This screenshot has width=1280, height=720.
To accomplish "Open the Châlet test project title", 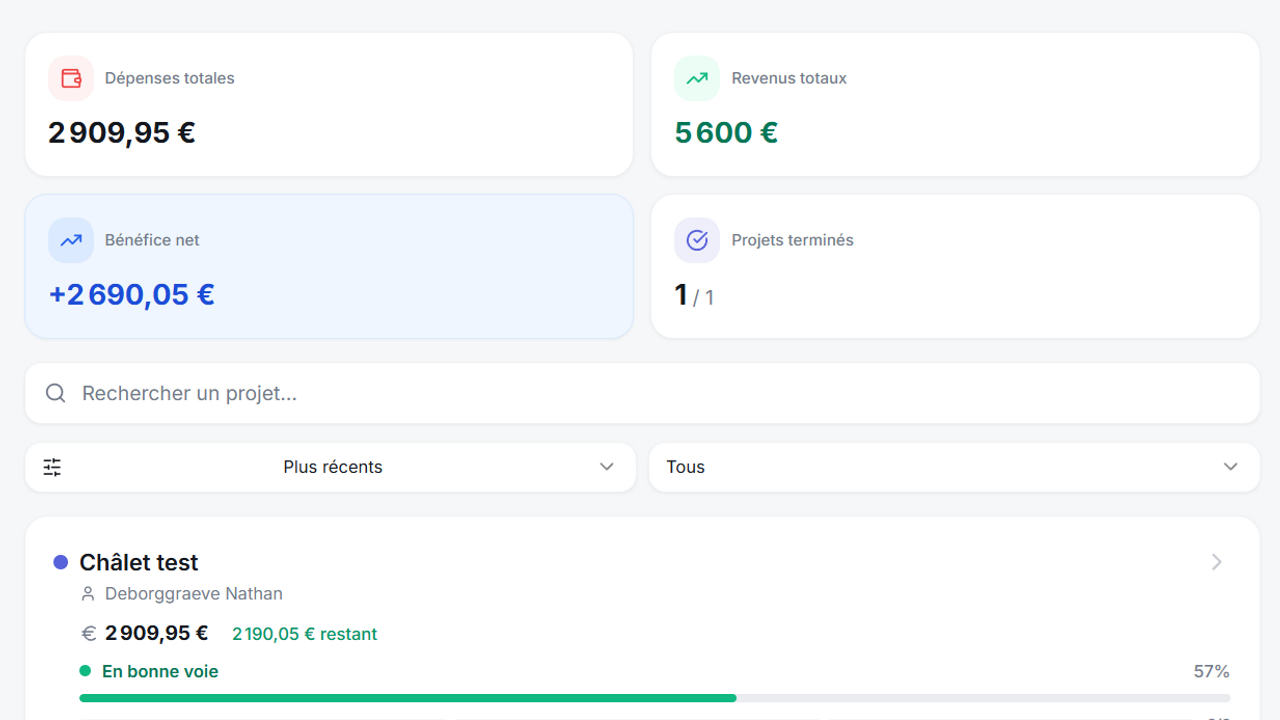I will (139, 563).
